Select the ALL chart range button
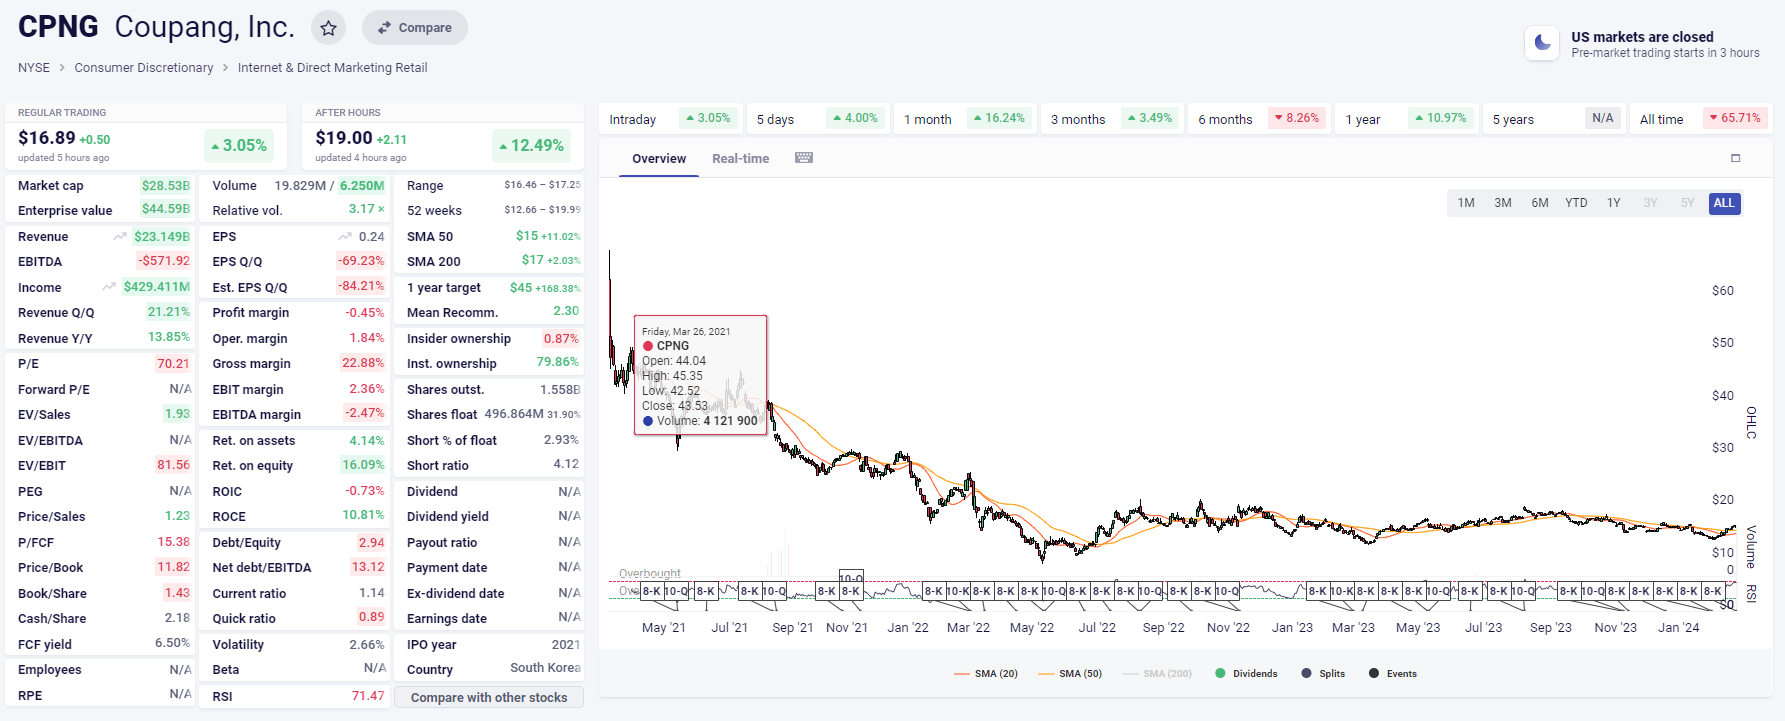 (1724, 203)
